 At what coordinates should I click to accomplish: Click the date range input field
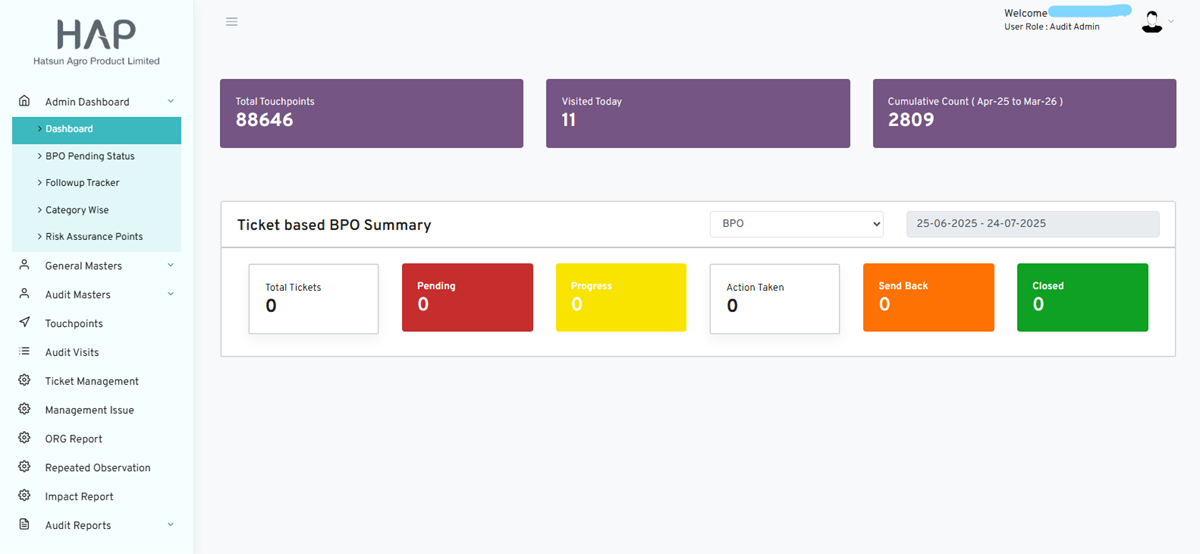coord(1032,224)
